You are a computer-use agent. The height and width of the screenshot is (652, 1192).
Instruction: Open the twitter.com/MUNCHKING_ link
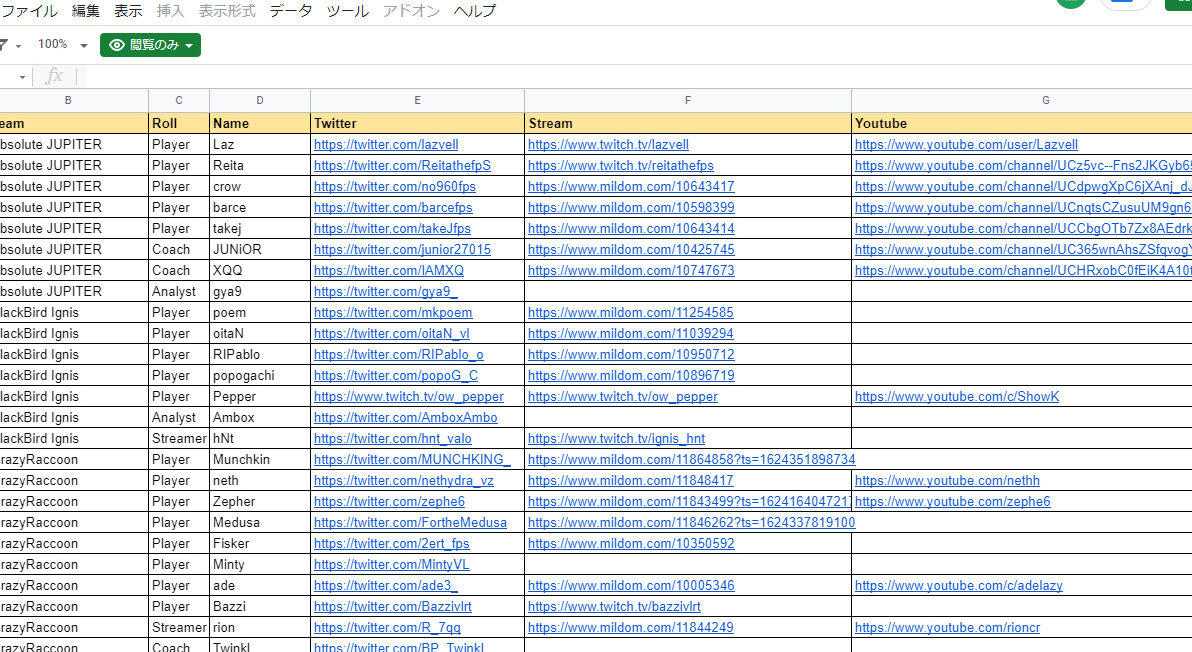[412, 460]
